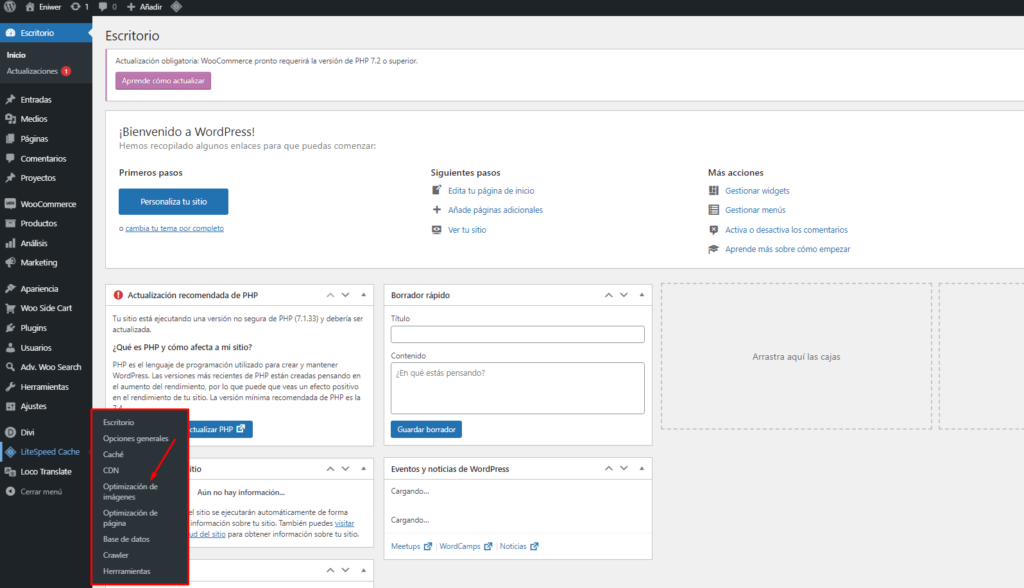The width and height of the screenshot is (1024, 588).
Task: Move the Eventos y noticias box down
Action: click(624, 468)
